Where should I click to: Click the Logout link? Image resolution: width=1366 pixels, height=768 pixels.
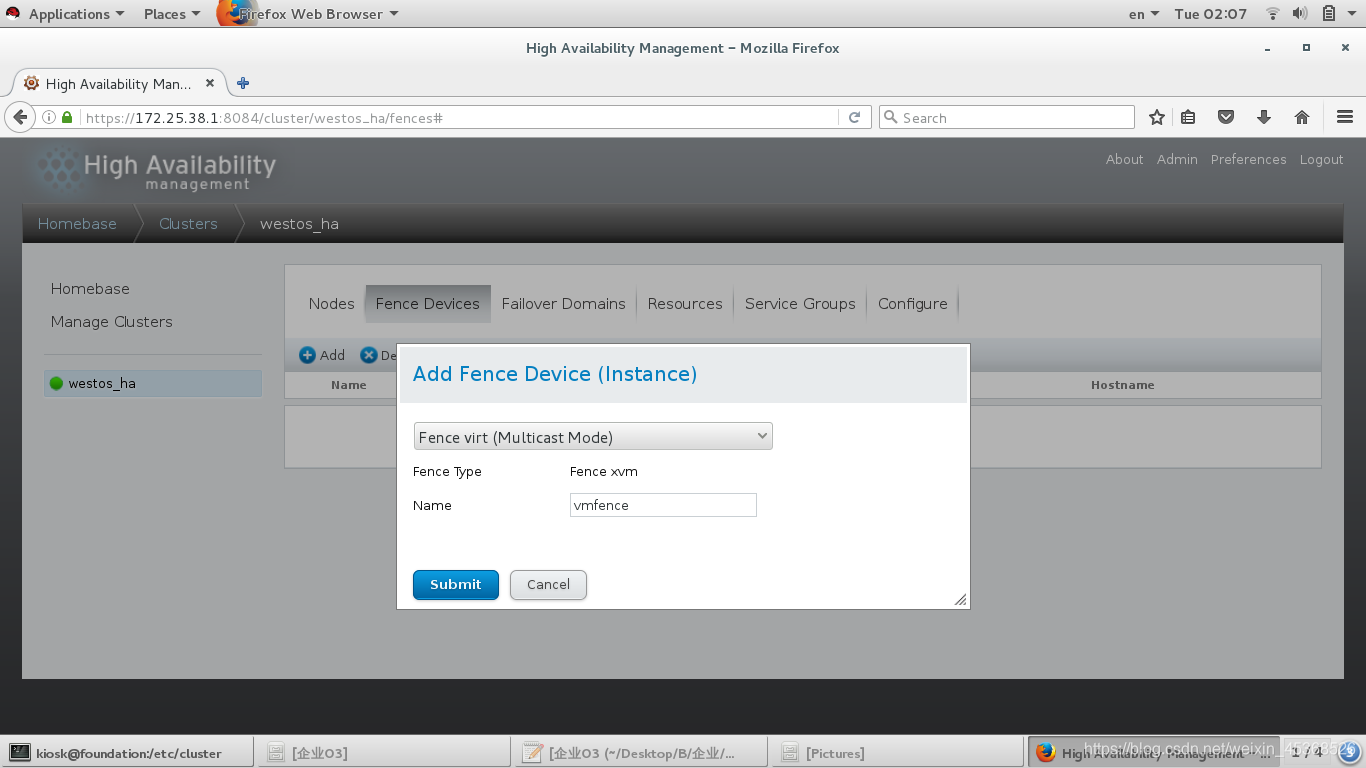[1321, 159]
